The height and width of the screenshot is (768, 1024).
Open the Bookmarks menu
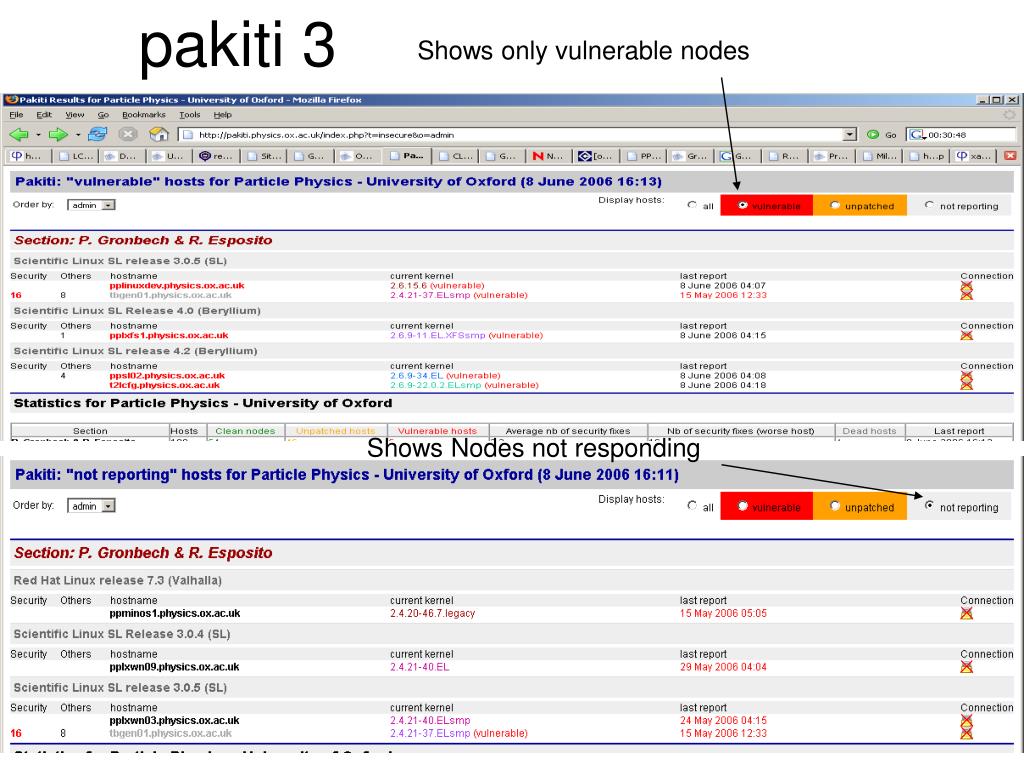[x=144, y=115]
